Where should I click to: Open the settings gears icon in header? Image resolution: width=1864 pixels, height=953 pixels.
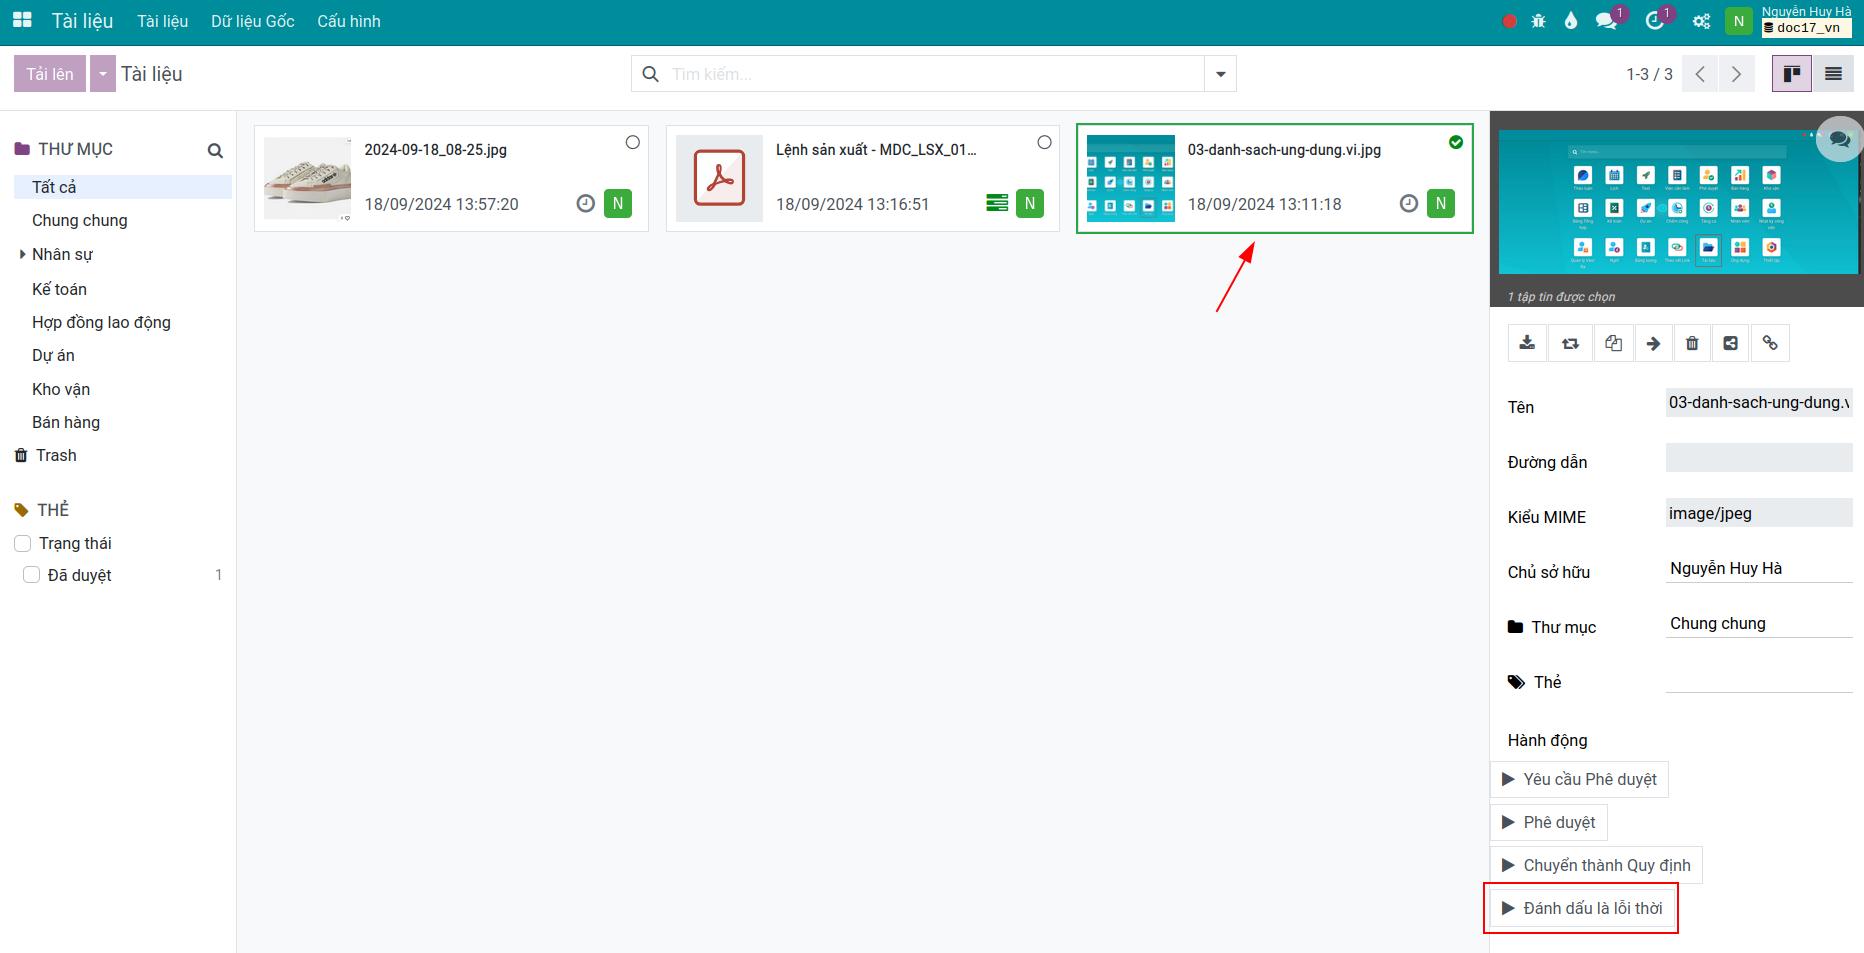[1701, 21]
